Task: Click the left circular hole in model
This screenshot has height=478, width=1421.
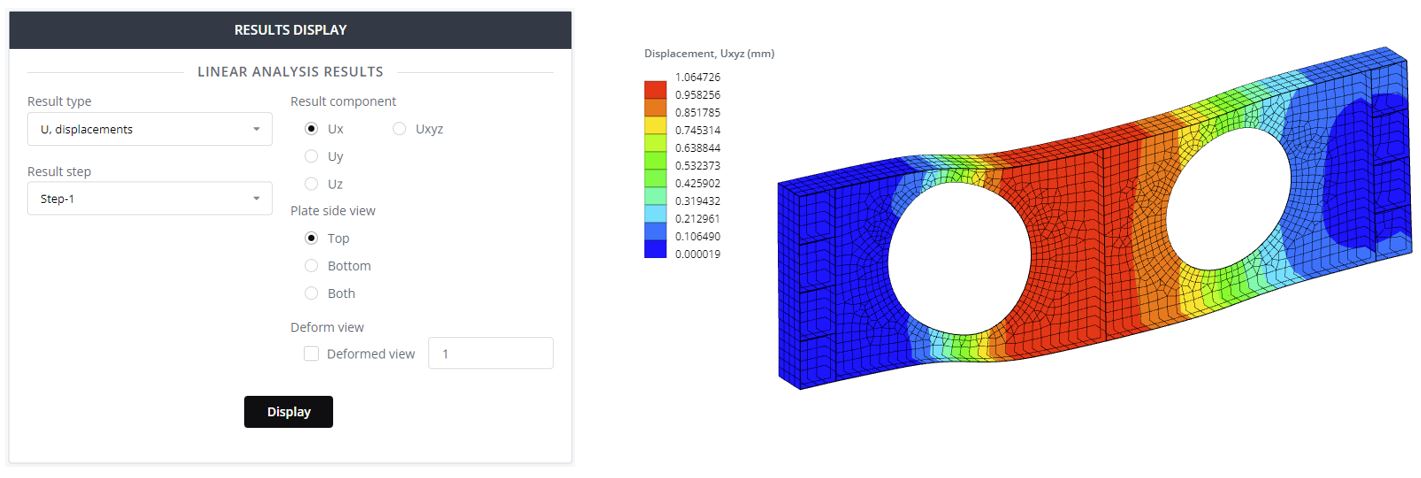Action: [x=959, y=258]
